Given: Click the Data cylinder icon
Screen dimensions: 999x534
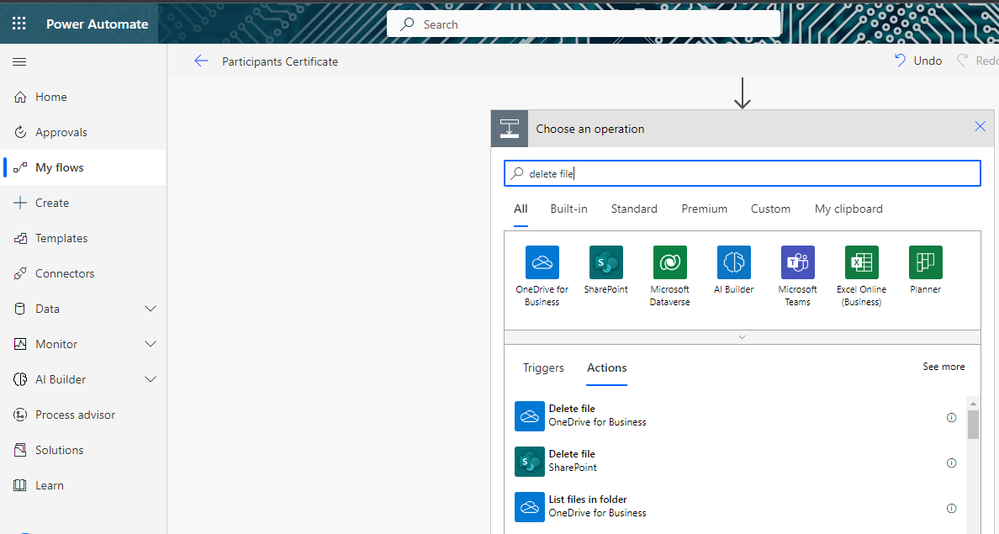Looking at the screenshot, I should coord(20,308).
